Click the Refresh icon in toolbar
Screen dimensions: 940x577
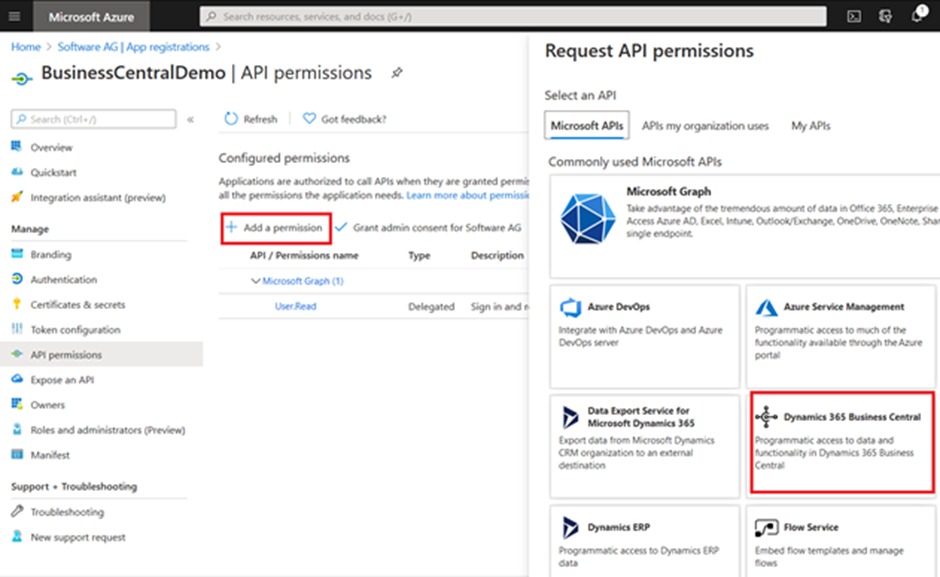(x=232, y=119)
